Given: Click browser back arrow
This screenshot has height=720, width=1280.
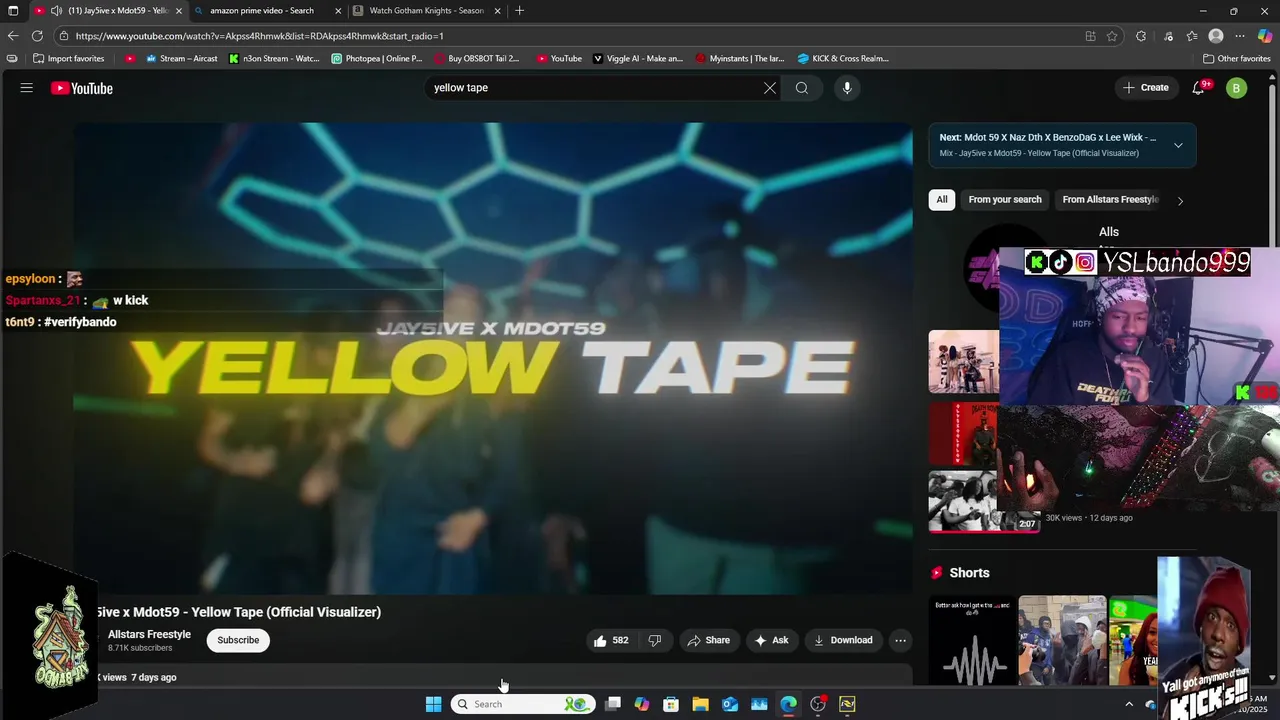Looking at the screenshot, I should click(x=13, y=36).
